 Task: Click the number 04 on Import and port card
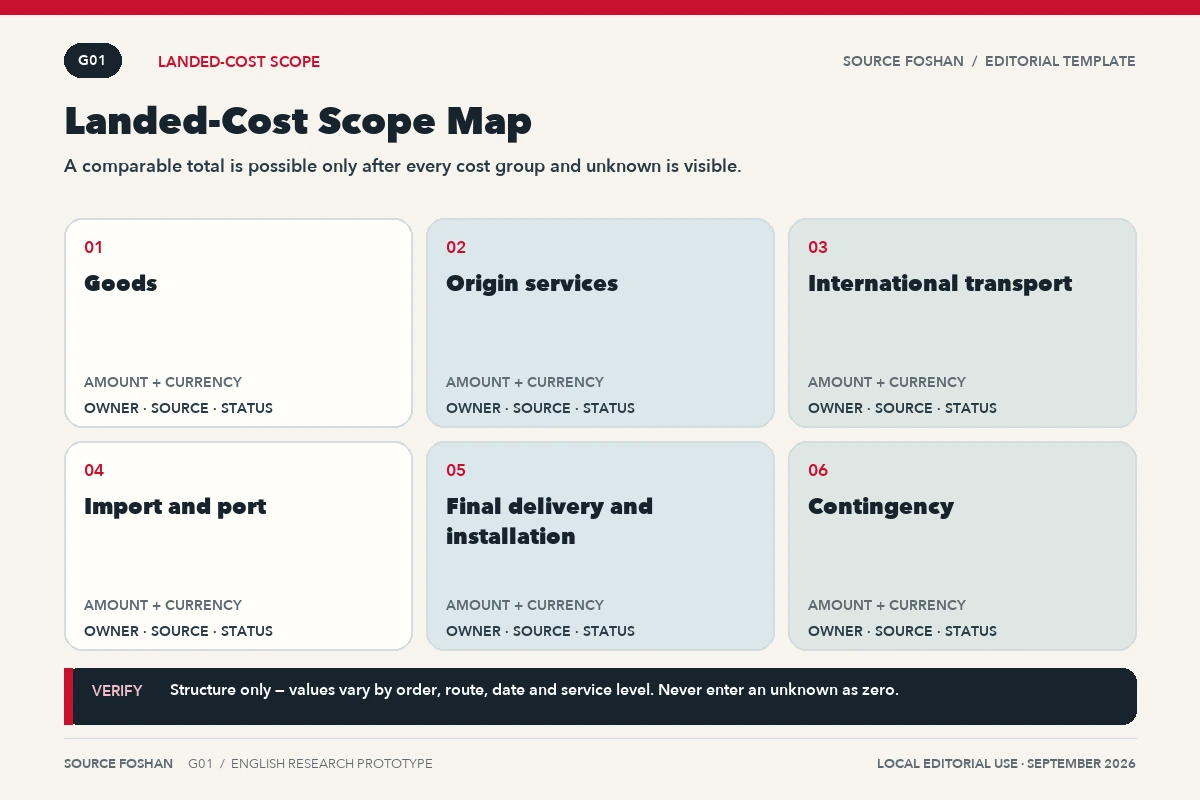(x=94, y=470)
